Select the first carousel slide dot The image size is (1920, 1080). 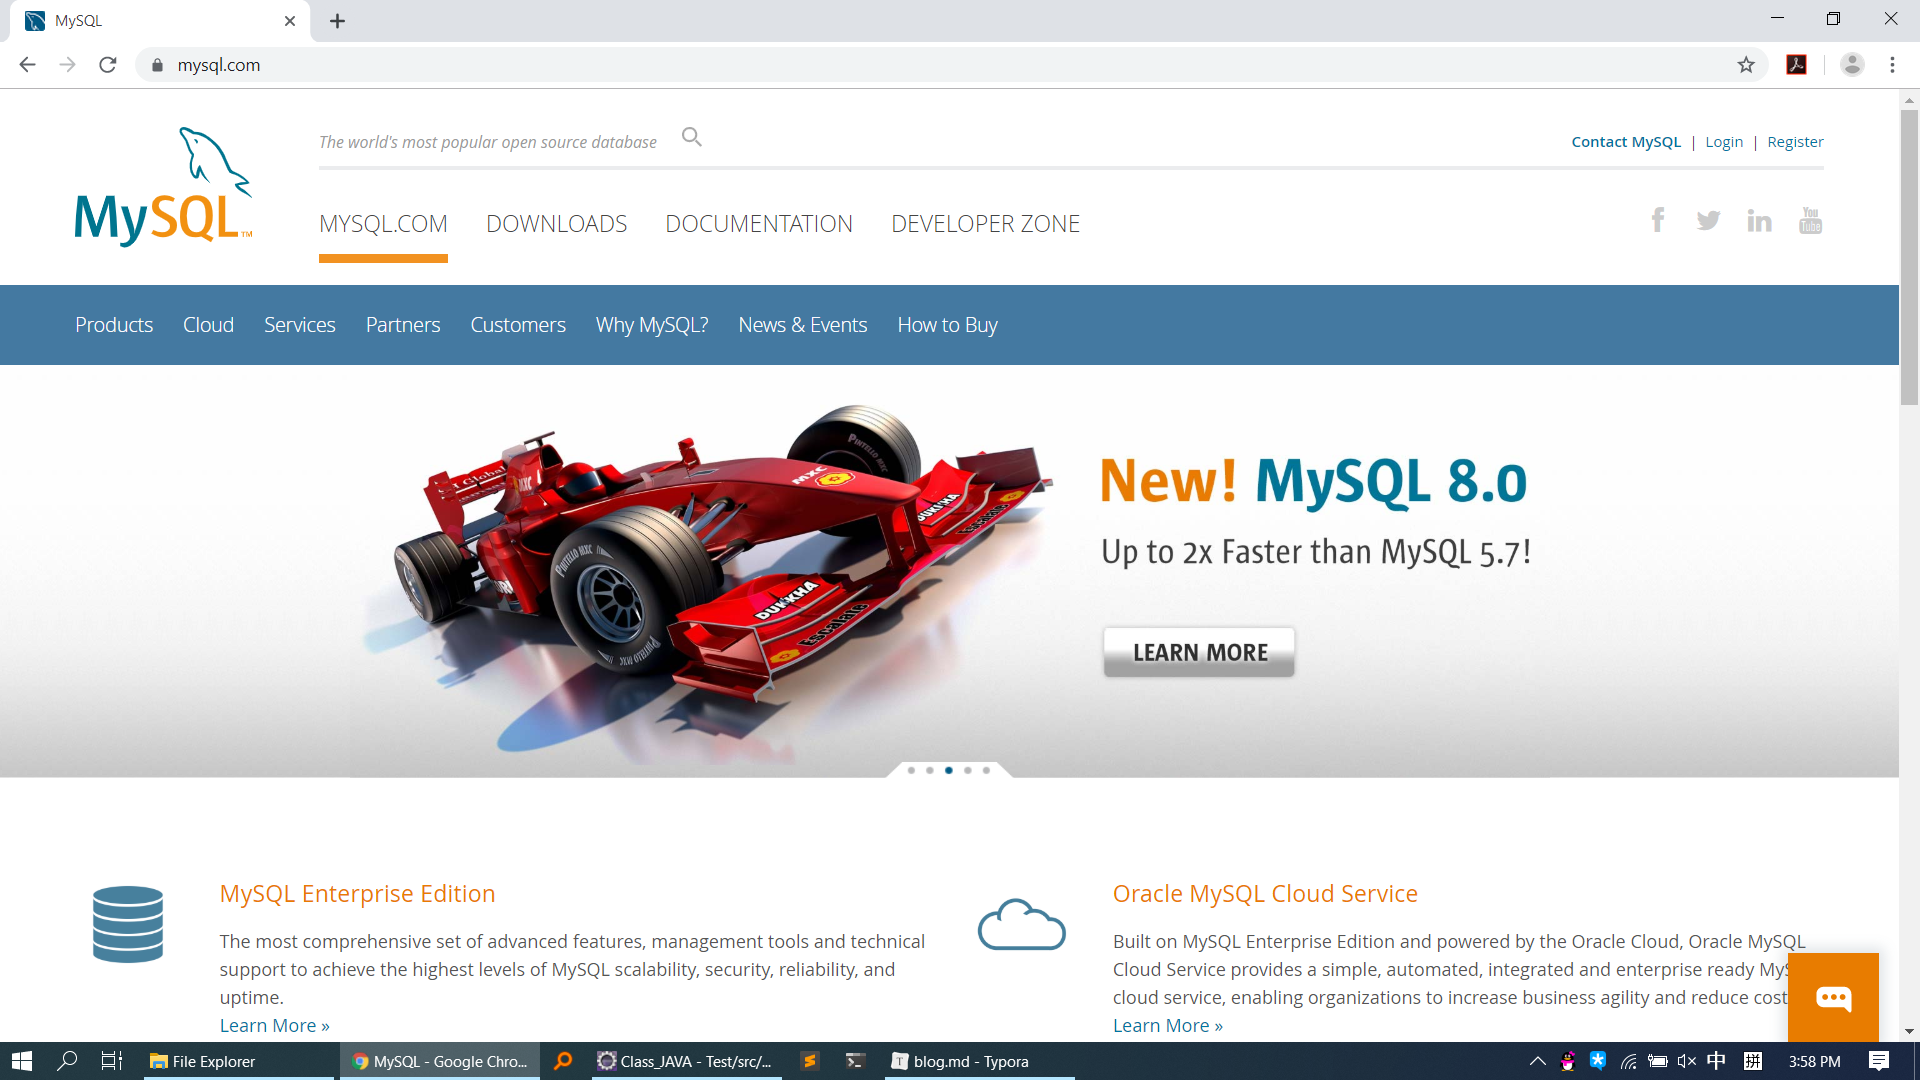pos(911,770)
